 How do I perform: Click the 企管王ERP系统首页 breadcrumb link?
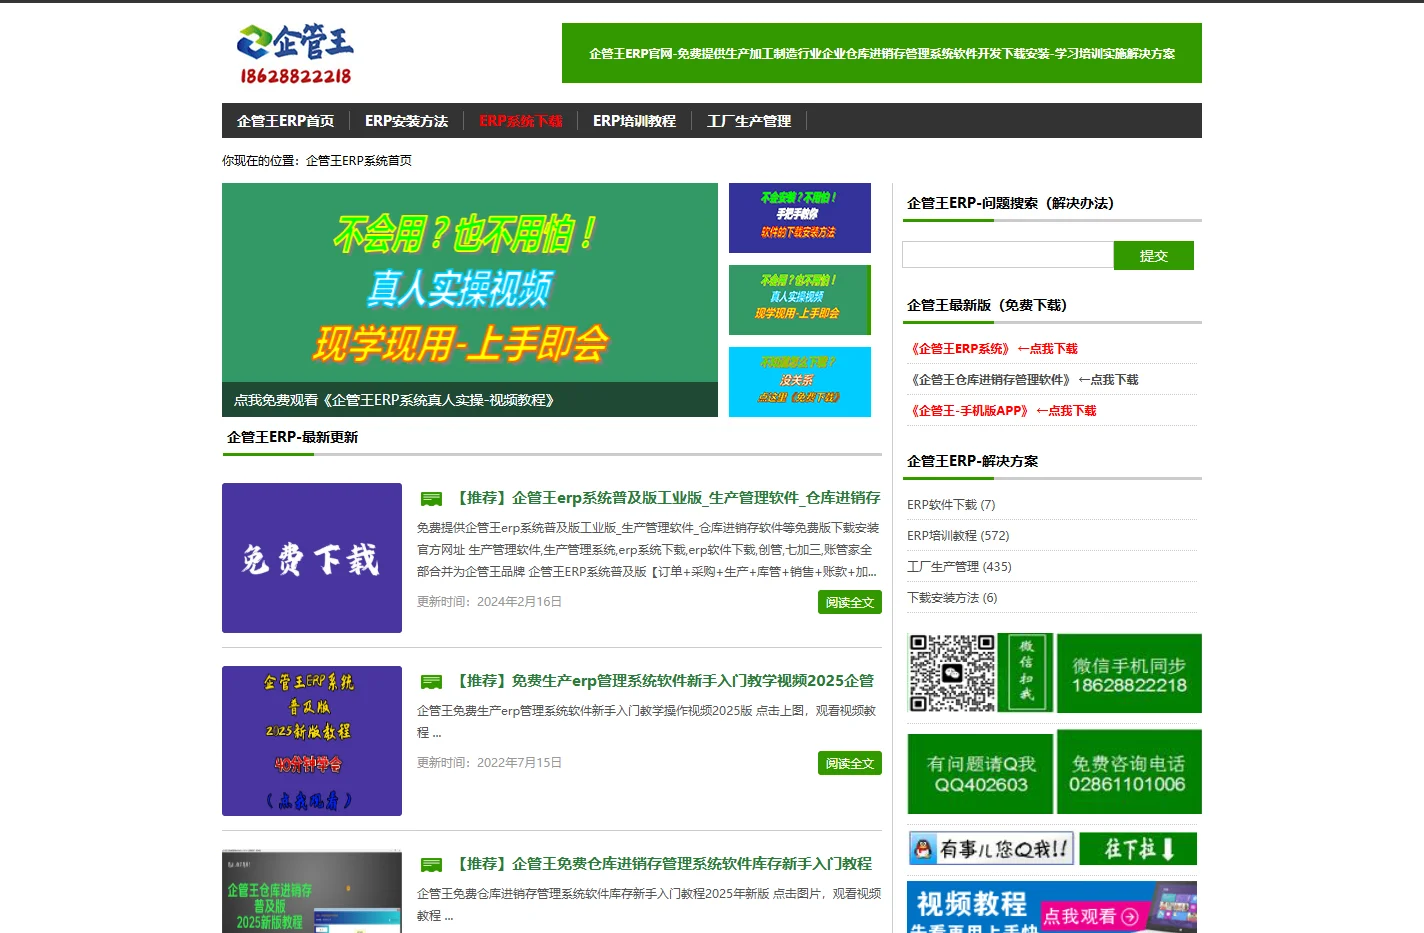(358, 160)
